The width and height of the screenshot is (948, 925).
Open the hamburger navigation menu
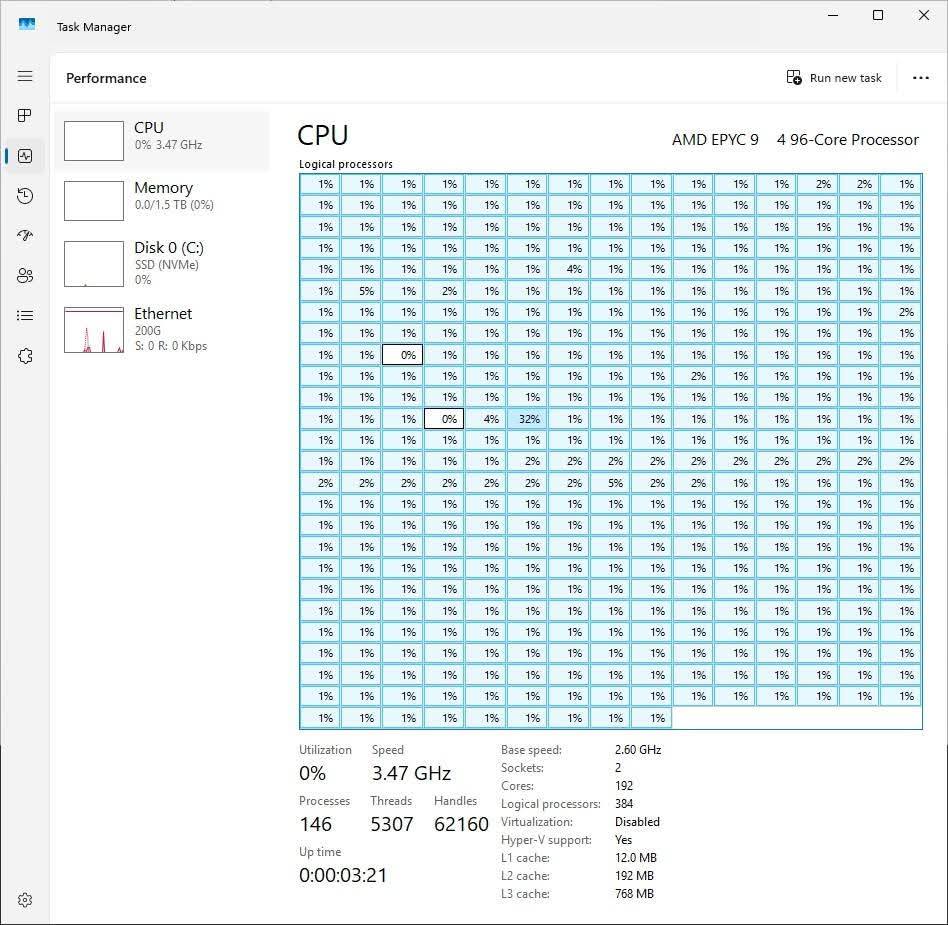[25, 76]
